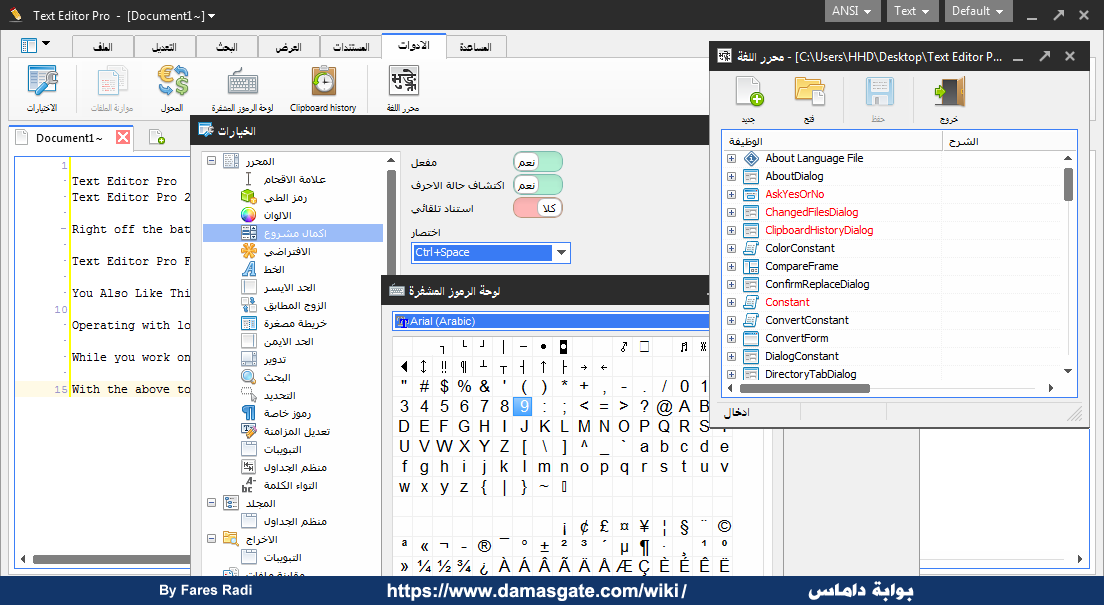The height and width of the screenshot is (605, 1104).
Task: Select رموز خاصة special characters item
Action: [x=287, y=413]
